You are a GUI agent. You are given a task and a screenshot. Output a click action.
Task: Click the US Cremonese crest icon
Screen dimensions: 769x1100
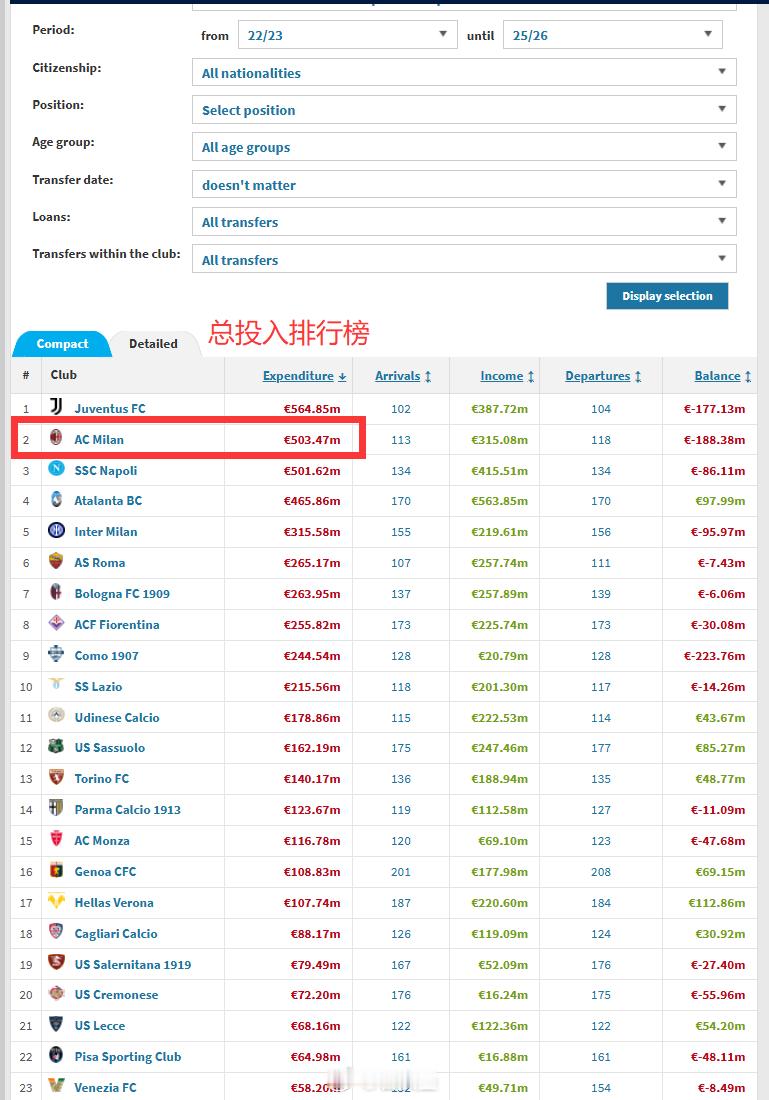coord(56,993)
